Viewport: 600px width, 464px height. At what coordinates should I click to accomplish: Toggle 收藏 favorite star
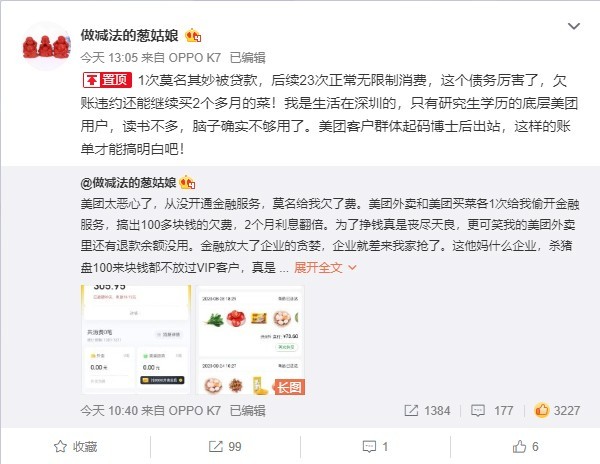coord(75,446)
